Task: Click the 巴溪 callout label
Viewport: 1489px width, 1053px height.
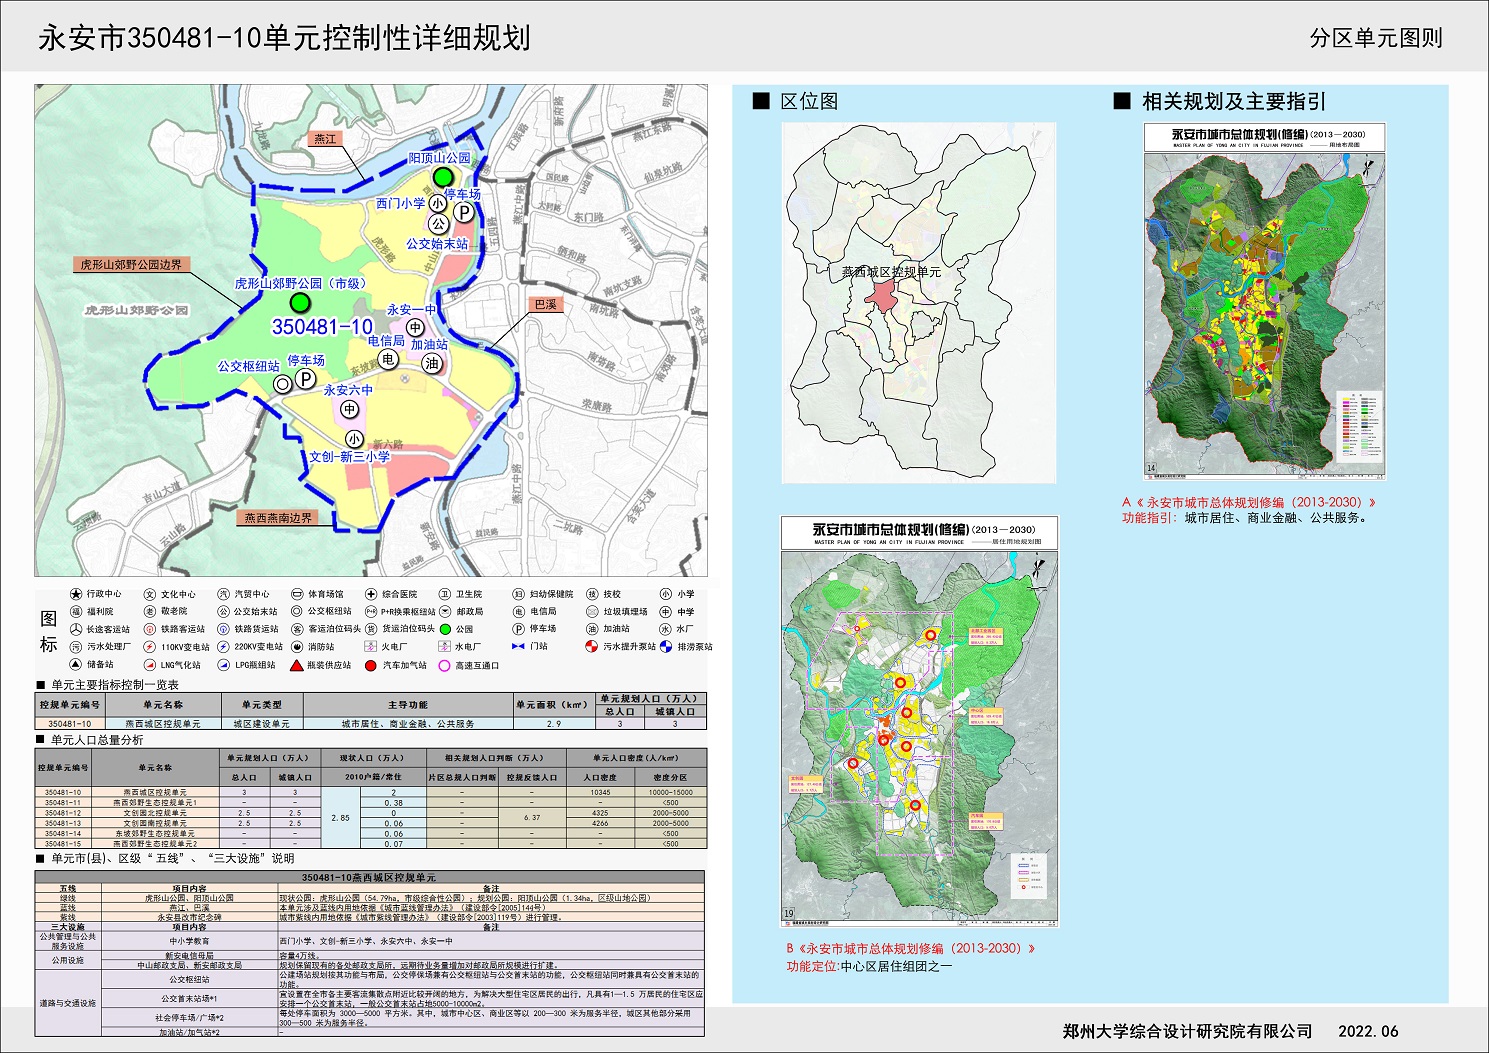Action: (545, 304)
